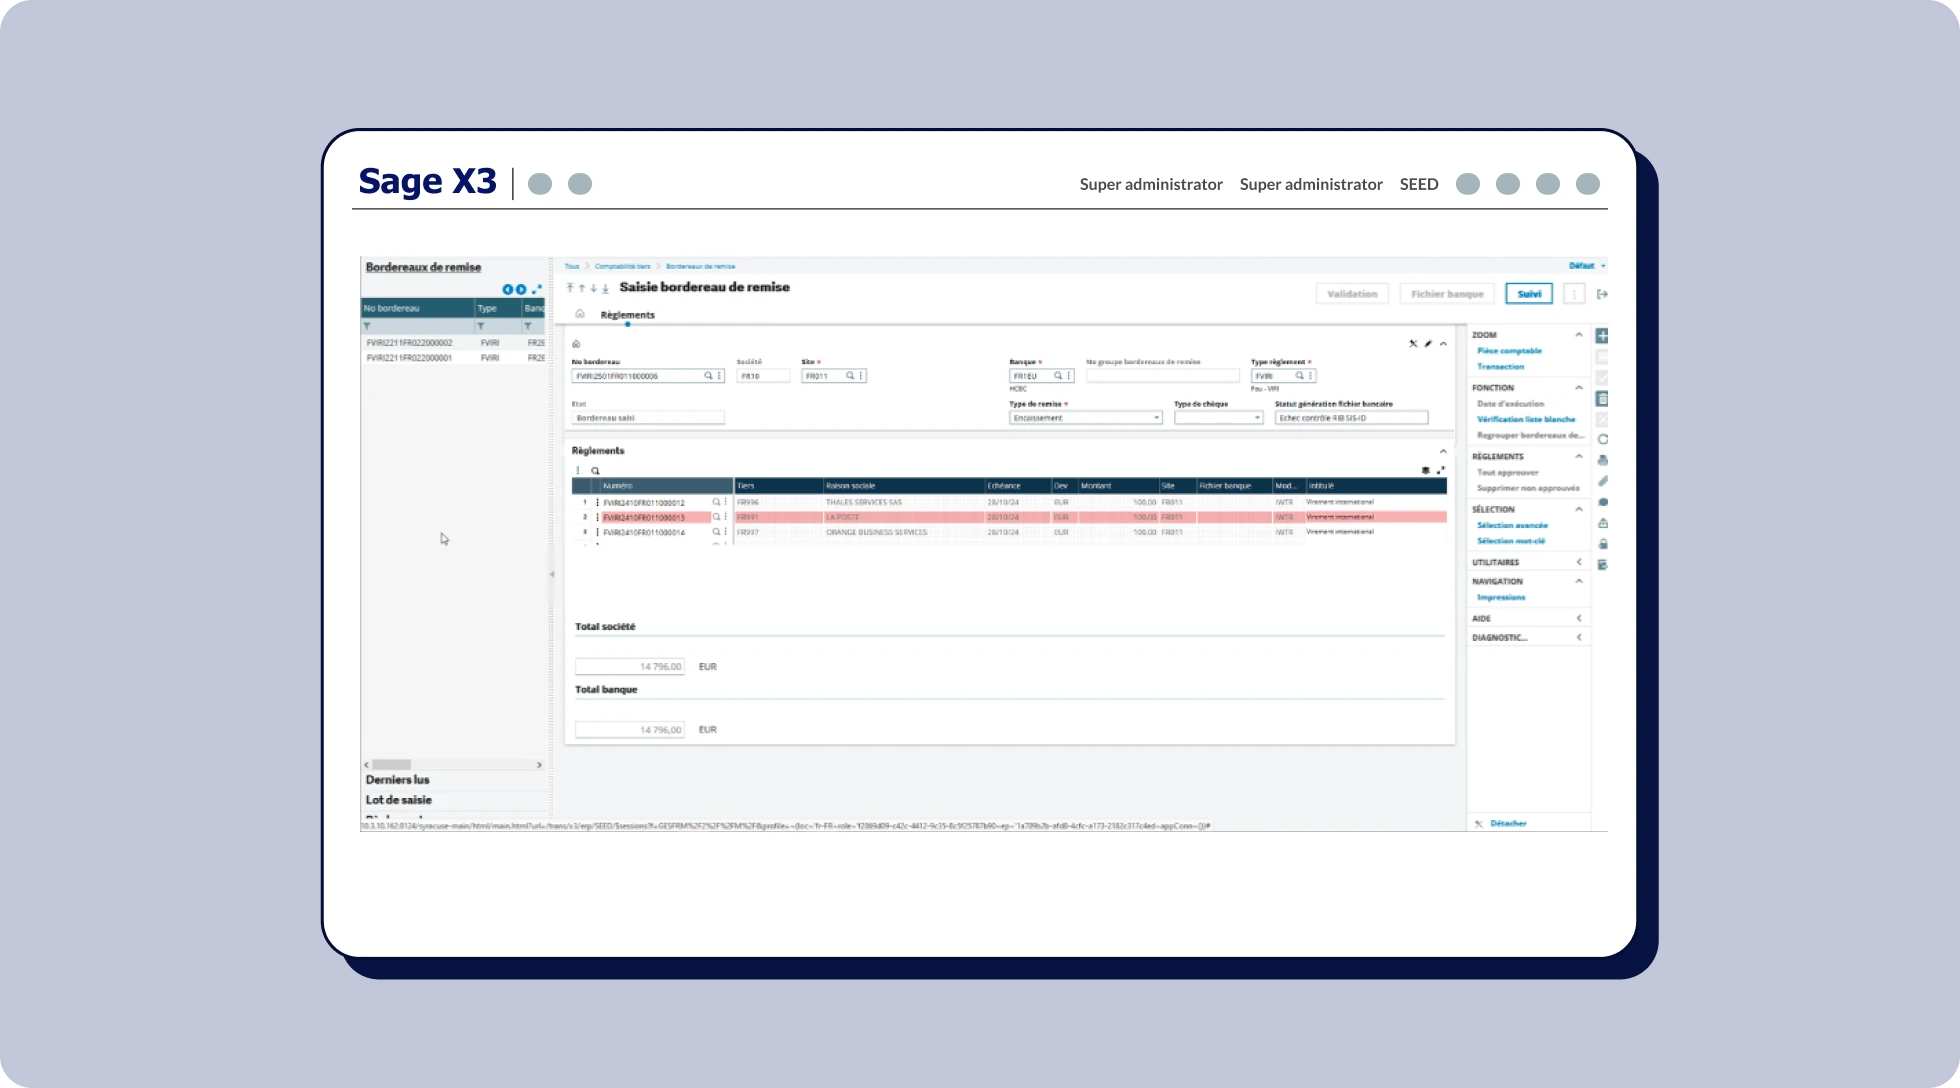The width and height of the screenshot is (1960, 1088).
Task: Click search icon in No bordereau field
Action: [708, 376]
